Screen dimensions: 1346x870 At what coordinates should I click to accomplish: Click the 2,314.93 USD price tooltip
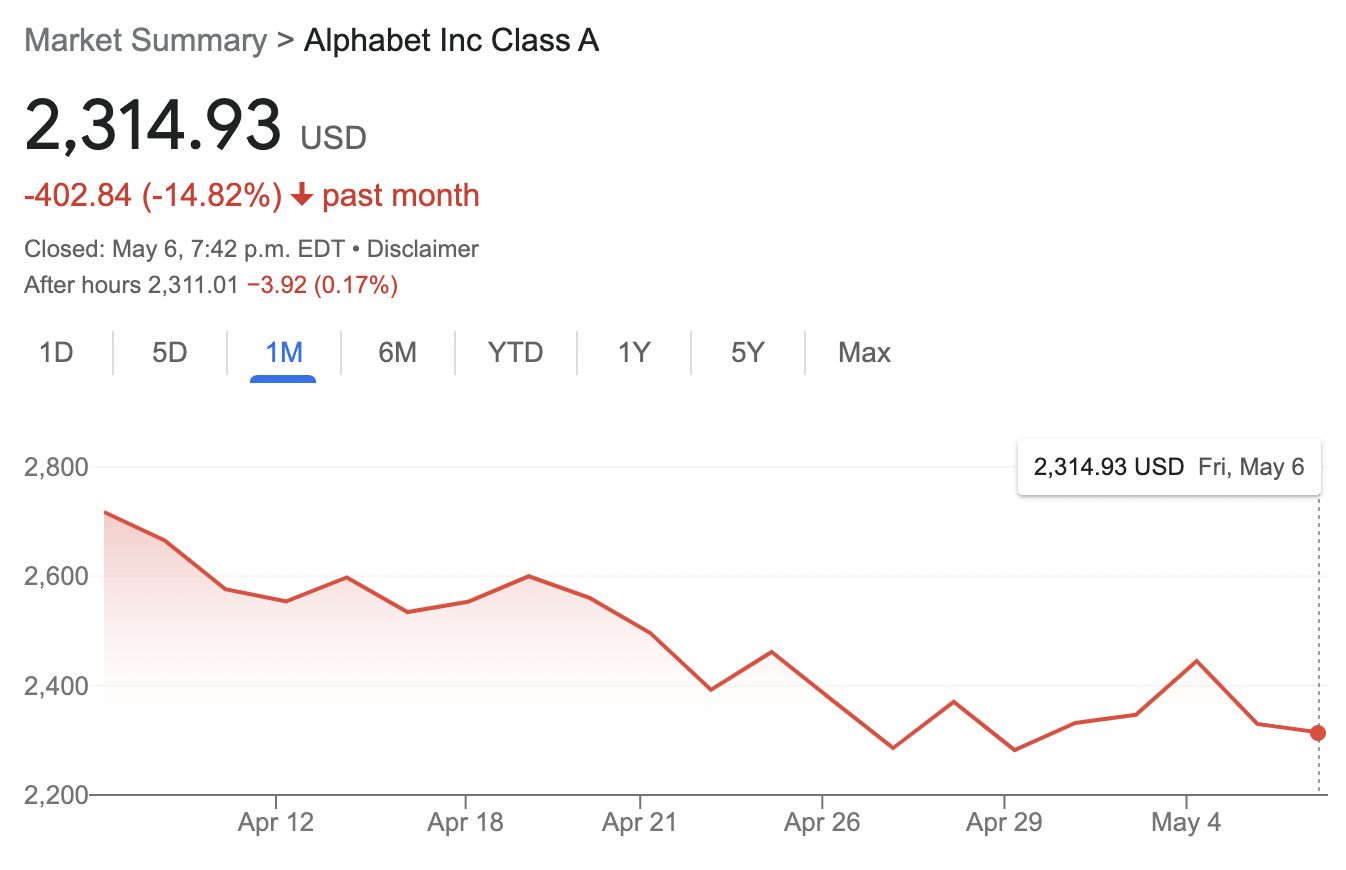click(x=1168, y=467)
